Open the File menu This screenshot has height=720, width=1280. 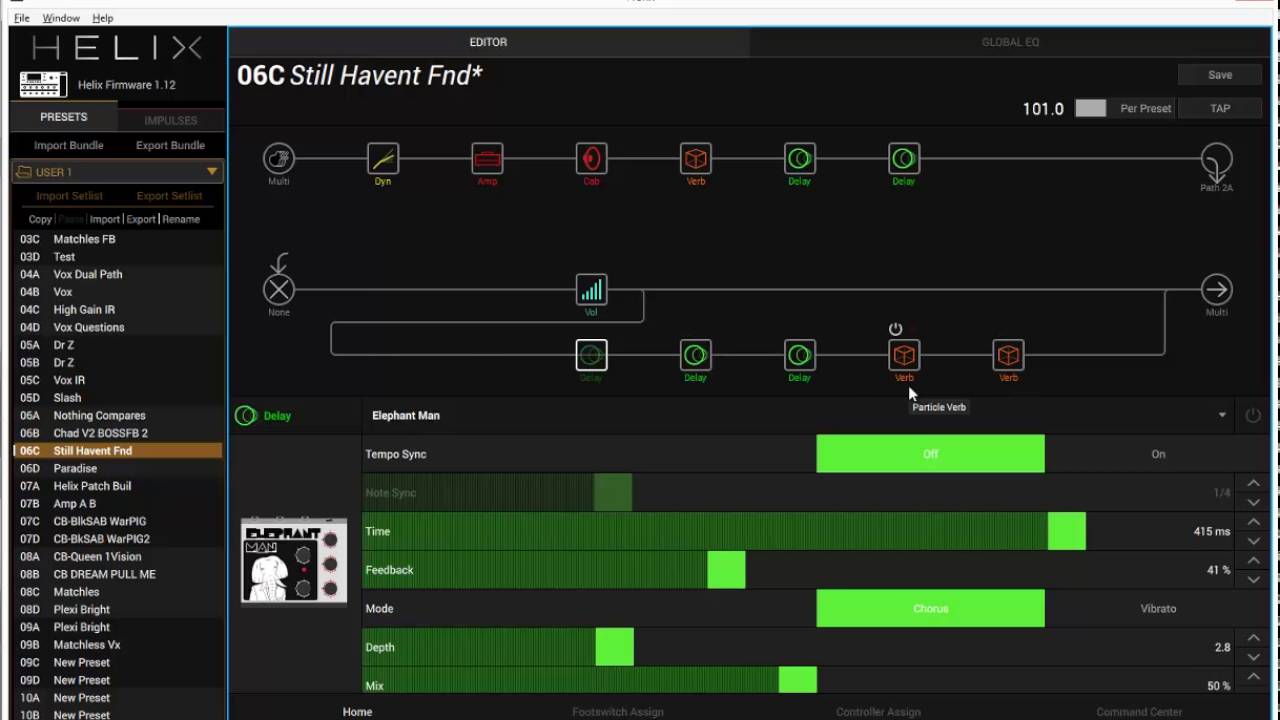coord(21,18)
